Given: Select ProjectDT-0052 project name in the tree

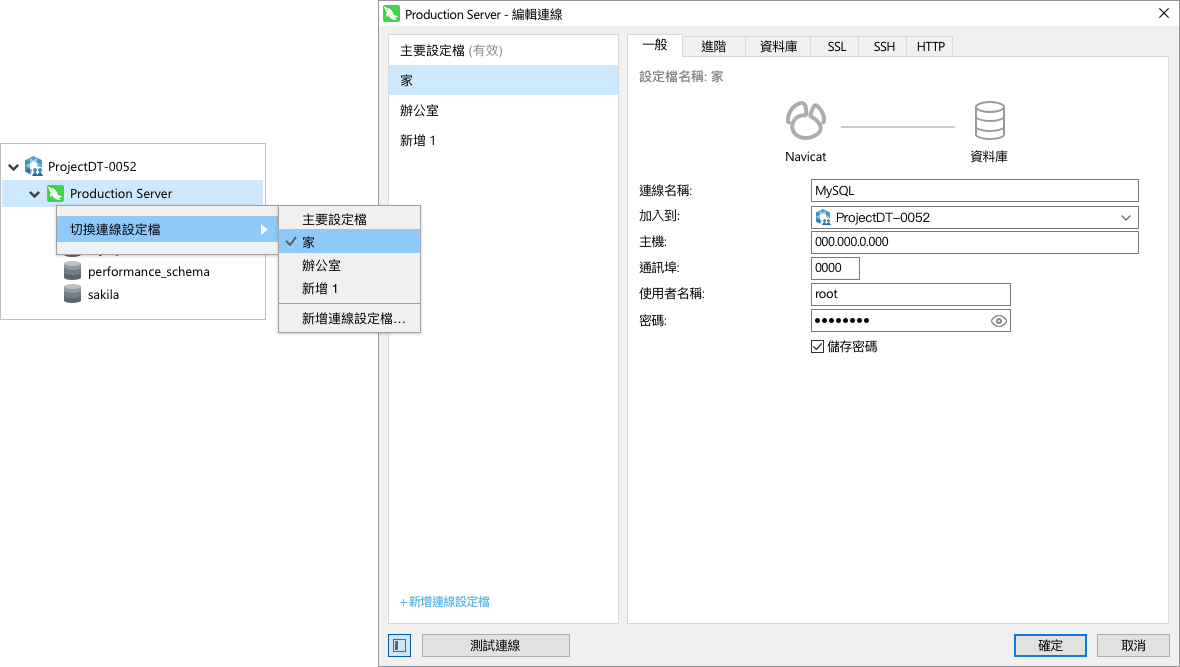Looking at the screenshot, I should click(x=92, y=166).
